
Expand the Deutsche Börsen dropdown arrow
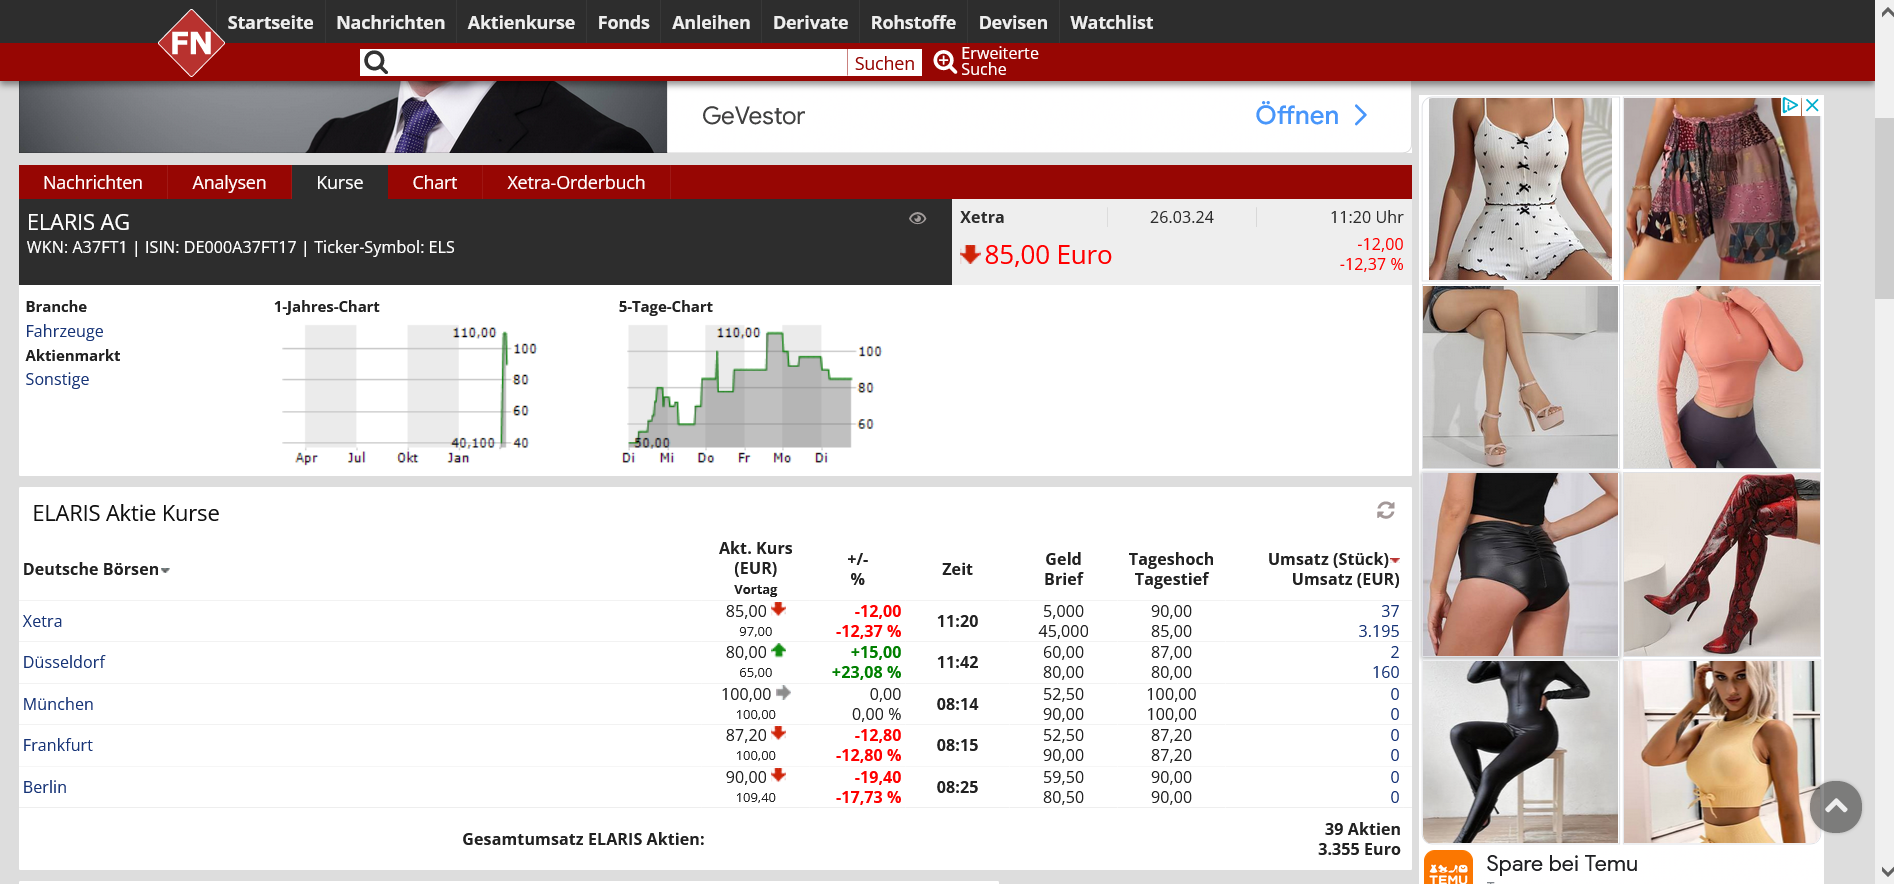166,570
